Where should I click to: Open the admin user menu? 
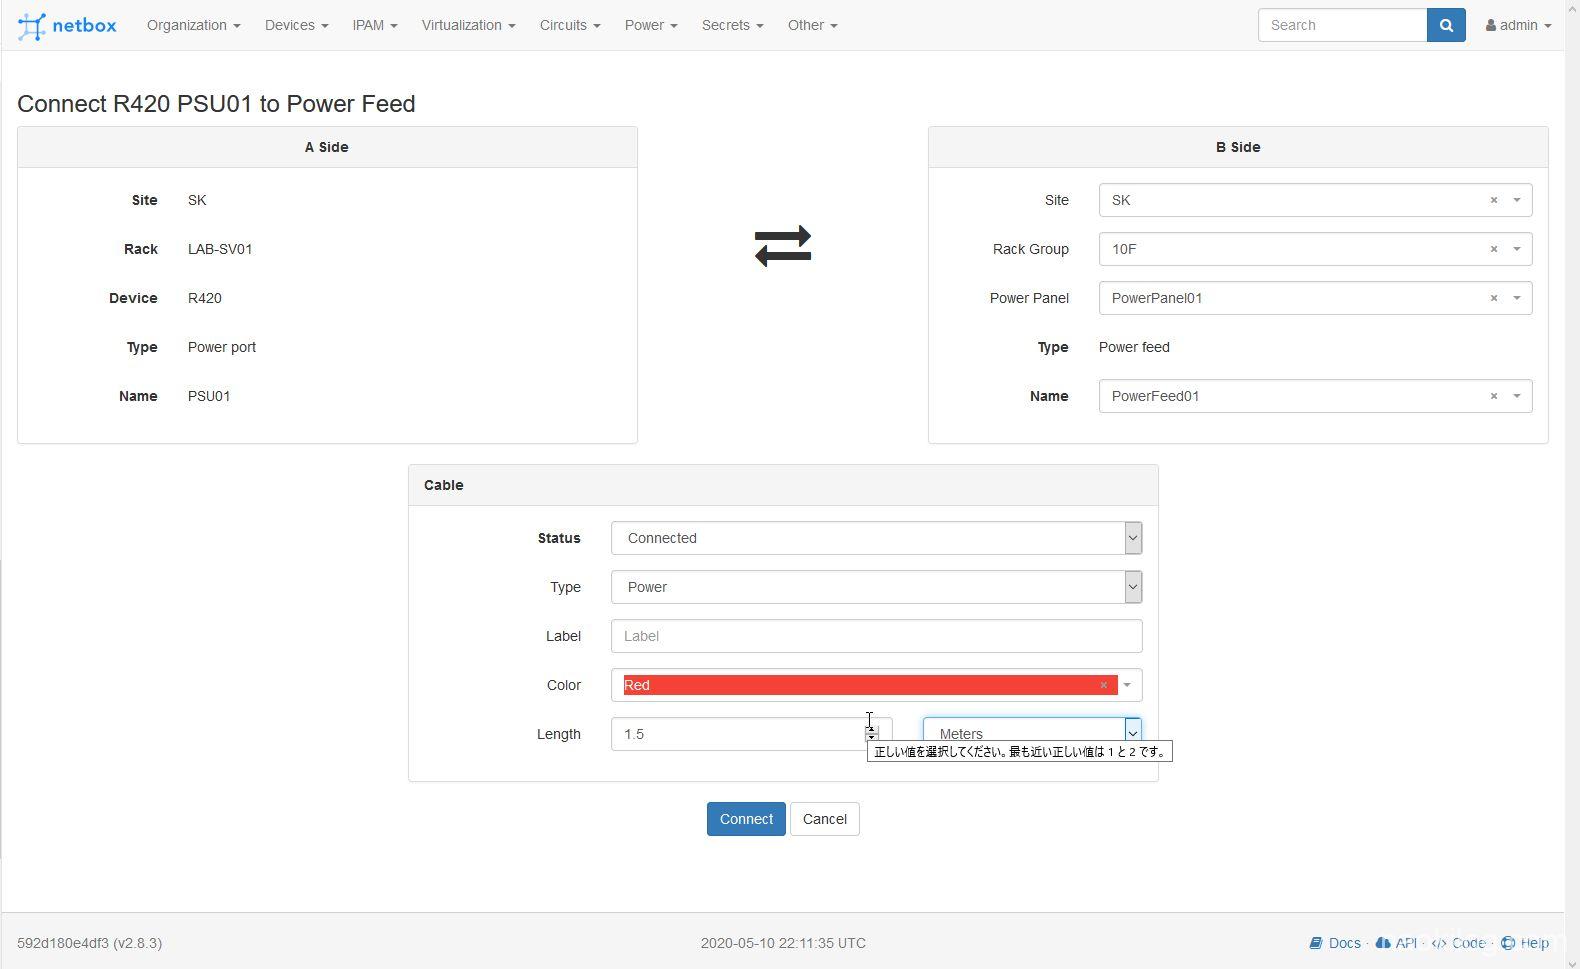[x=1518, y=25]
